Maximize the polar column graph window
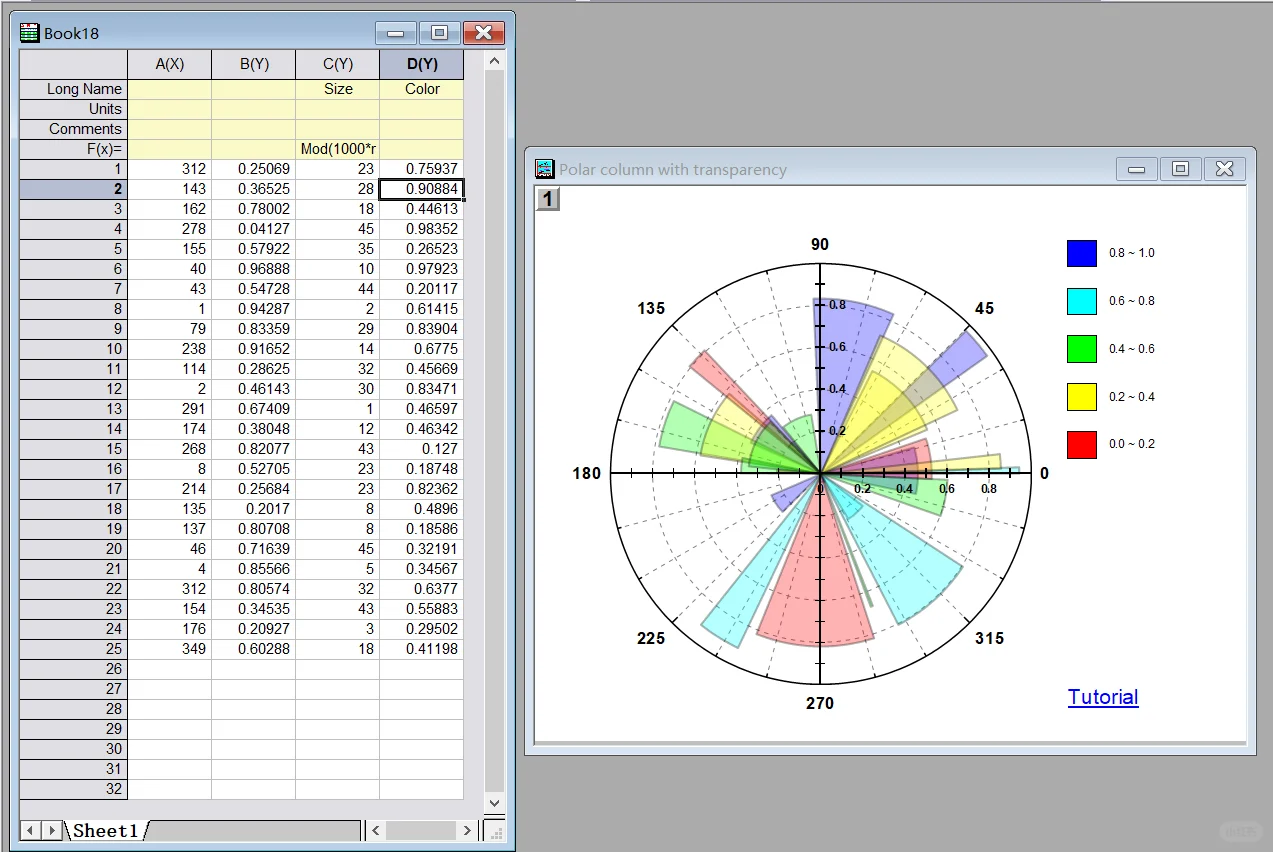 tap(1180, 169)
